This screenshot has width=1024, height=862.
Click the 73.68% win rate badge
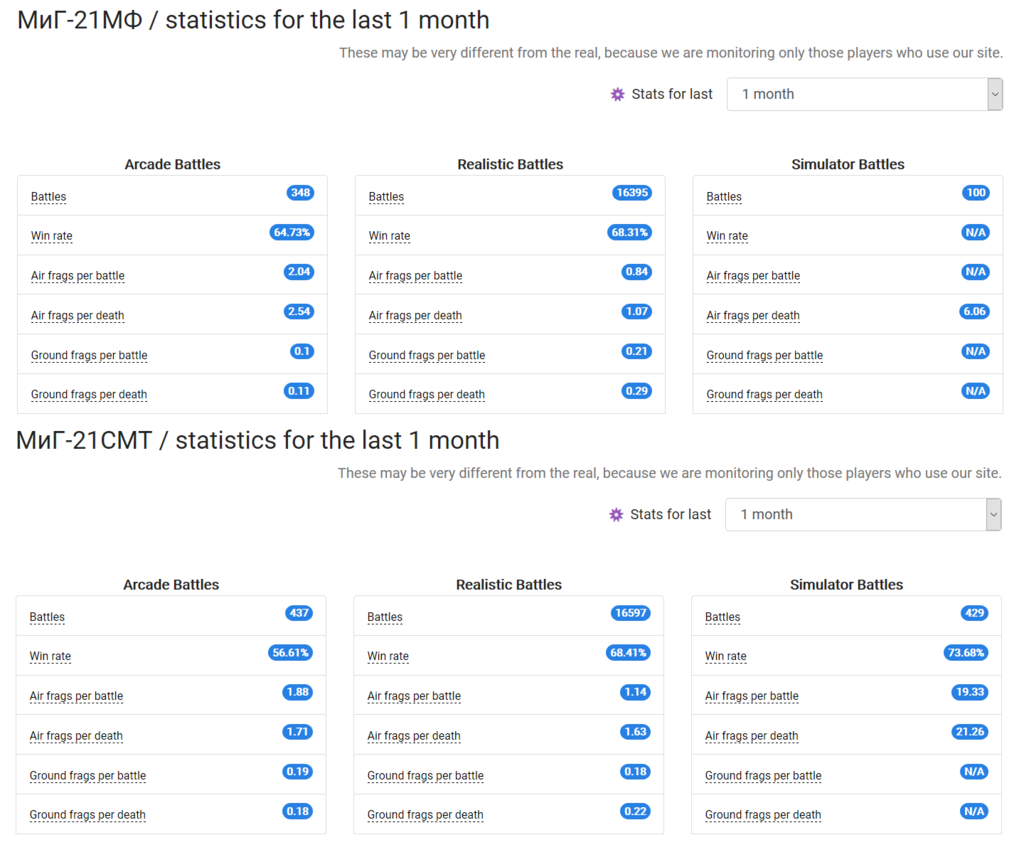[x=965, y=653]
